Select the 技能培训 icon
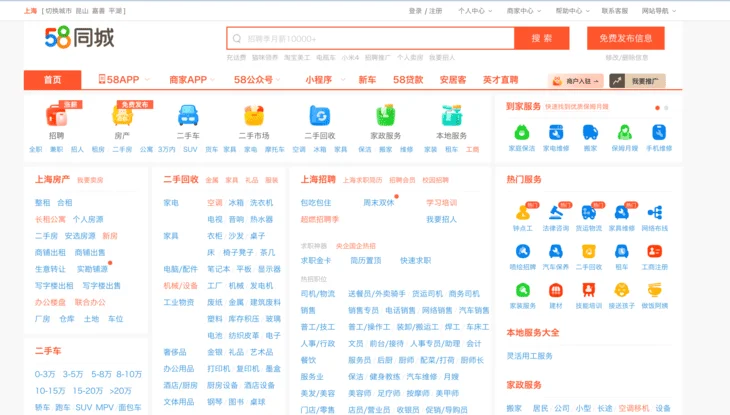Viewport: 730px width, 415px height. (588, 290)
